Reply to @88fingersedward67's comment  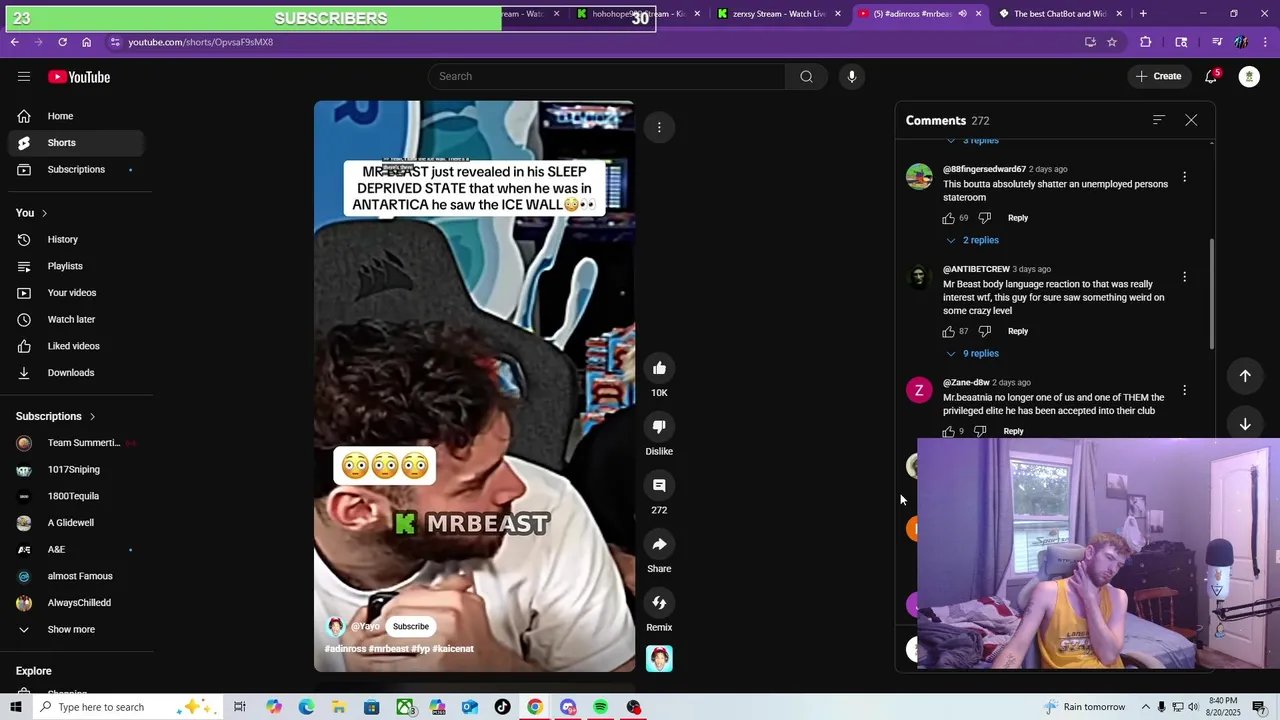1018,218
